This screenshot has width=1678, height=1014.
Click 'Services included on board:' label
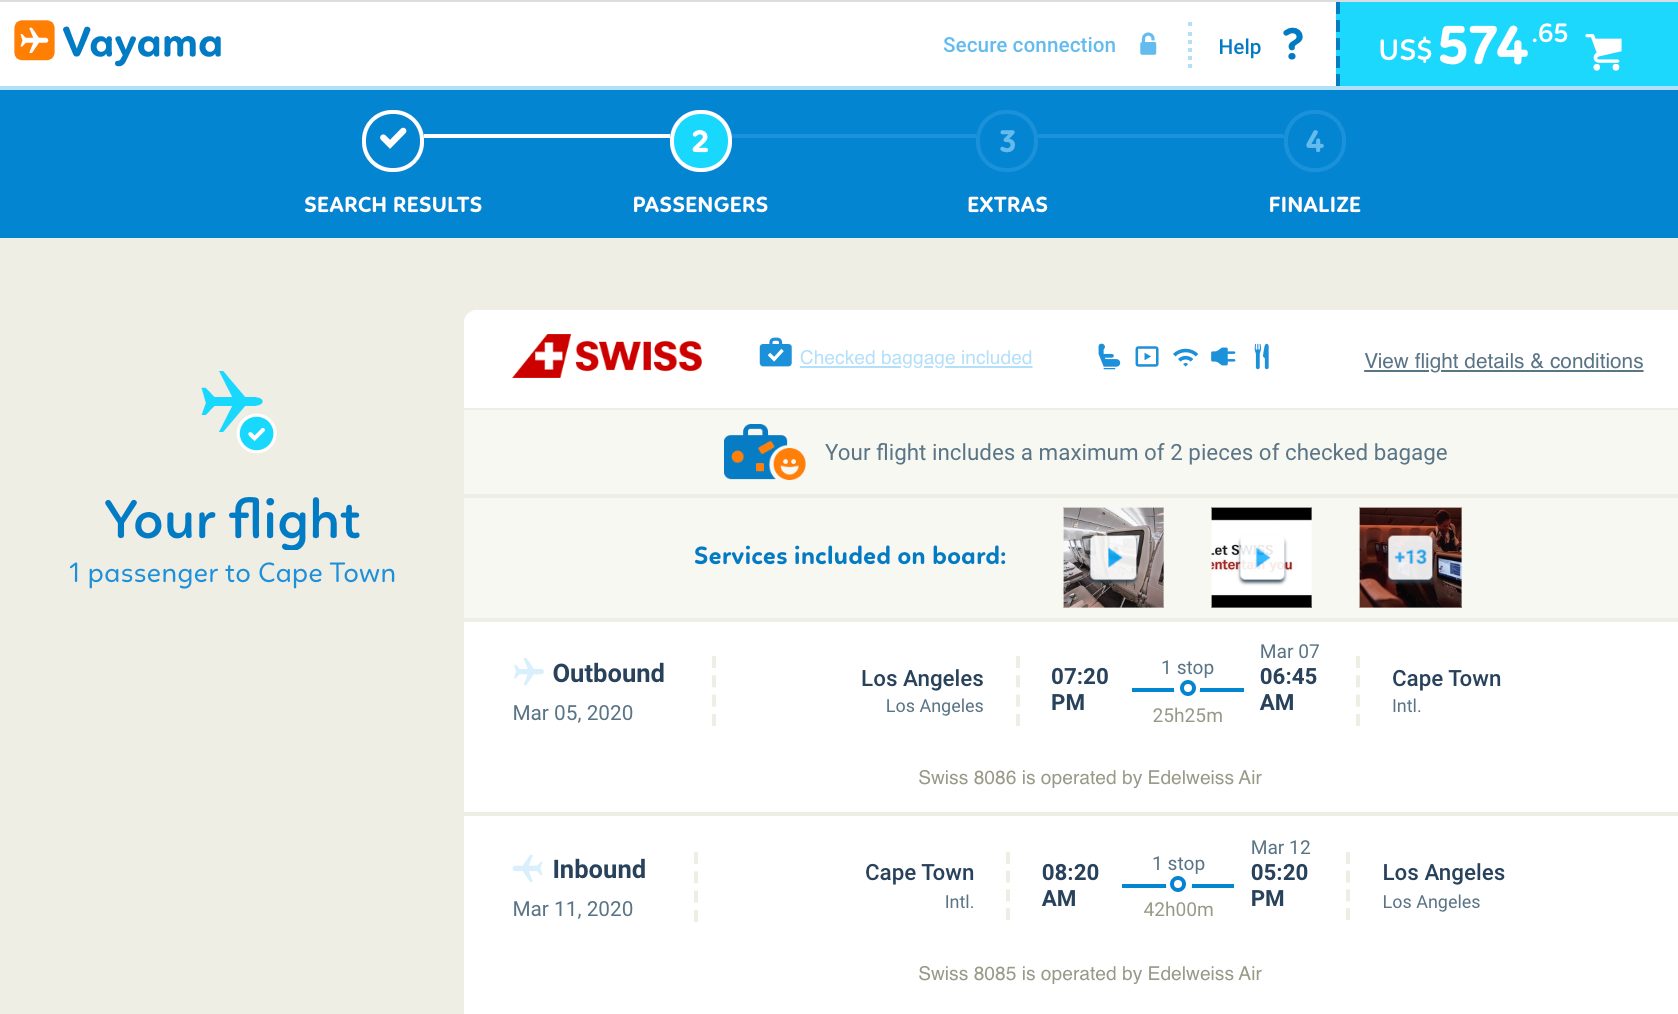[x=850, y=556]
